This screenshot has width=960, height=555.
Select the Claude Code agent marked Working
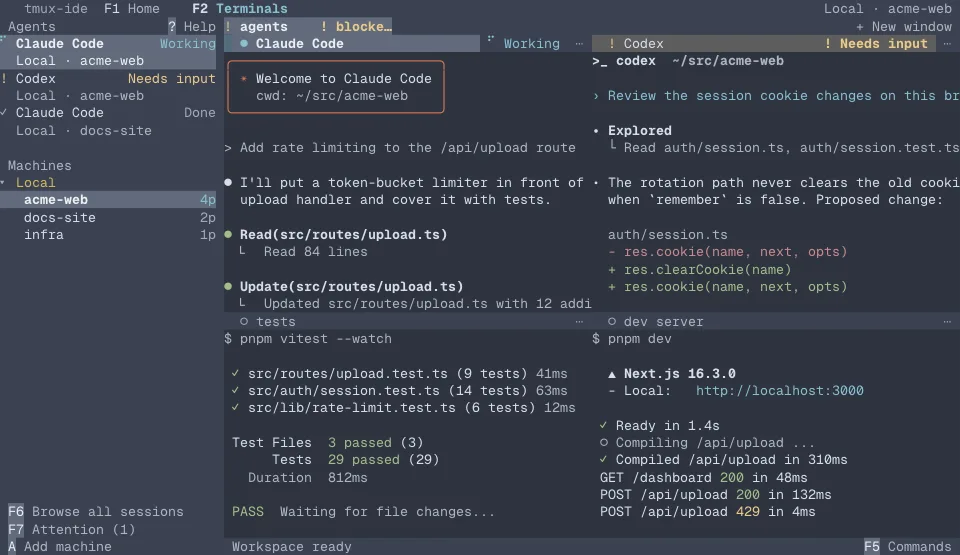[x=108, y=52]
